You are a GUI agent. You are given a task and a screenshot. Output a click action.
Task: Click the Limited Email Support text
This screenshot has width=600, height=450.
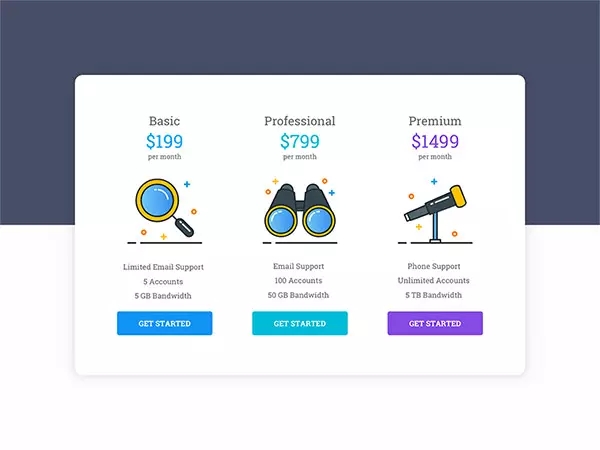point(164,267)
